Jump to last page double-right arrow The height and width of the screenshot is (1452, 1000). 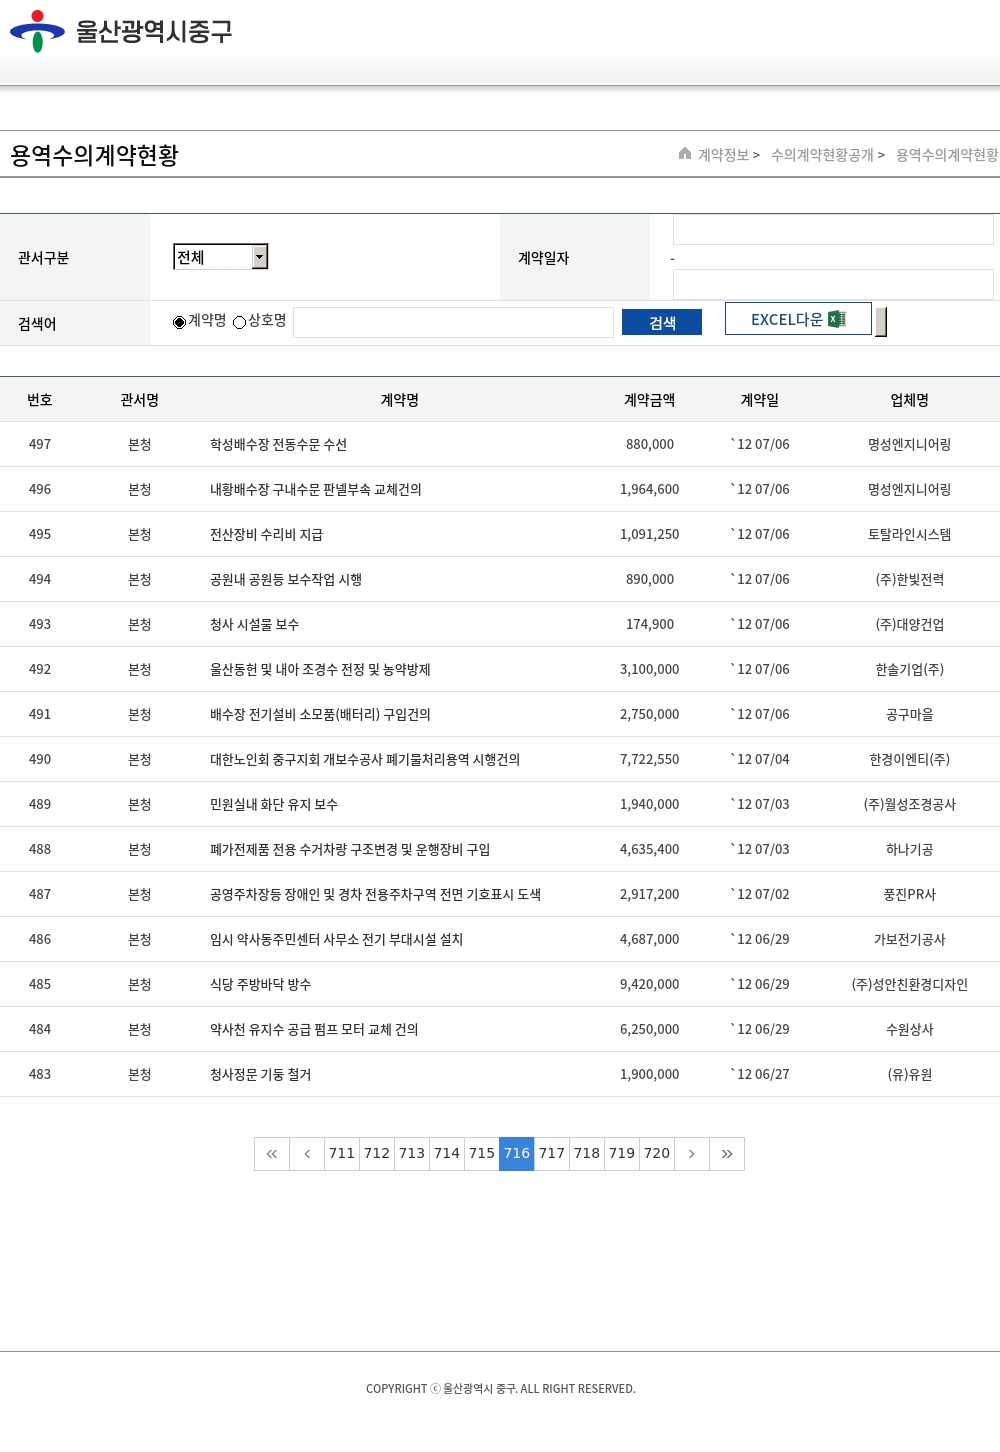[727, 1154]
